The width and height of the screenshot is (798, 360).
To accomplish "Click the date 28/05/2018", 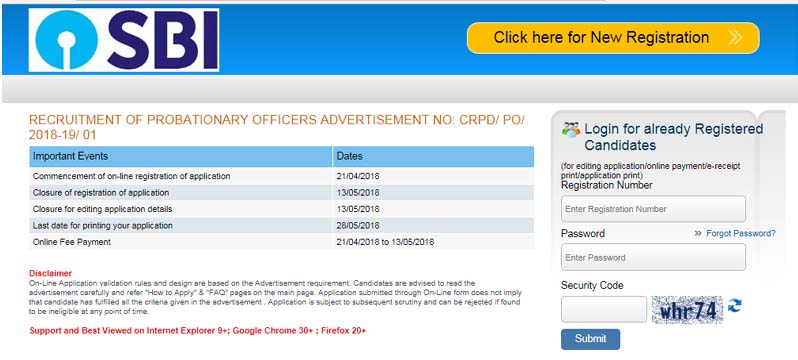I will [x=358, y=226].
